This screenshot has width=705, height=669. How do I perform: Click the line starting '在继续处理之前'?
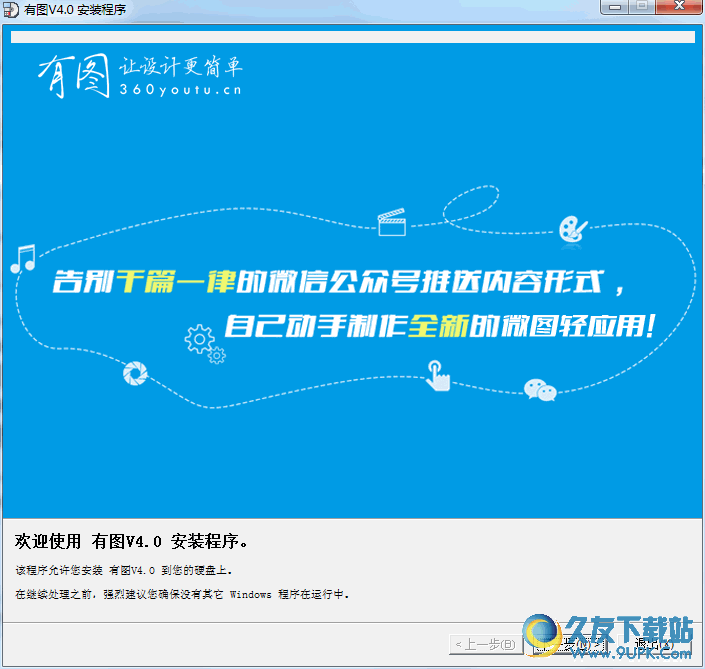[x=182, y=594]
